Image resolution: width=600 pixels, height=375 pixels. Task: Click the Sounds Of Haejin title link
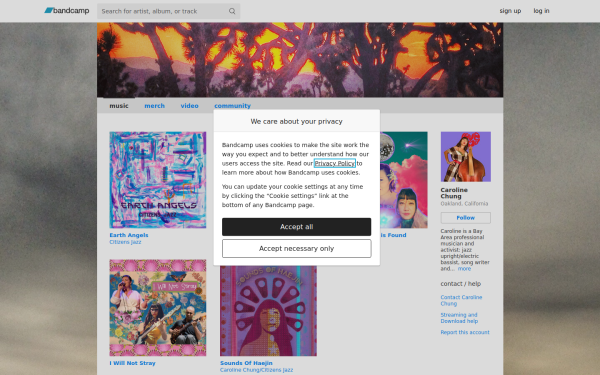tap(246, 363)
